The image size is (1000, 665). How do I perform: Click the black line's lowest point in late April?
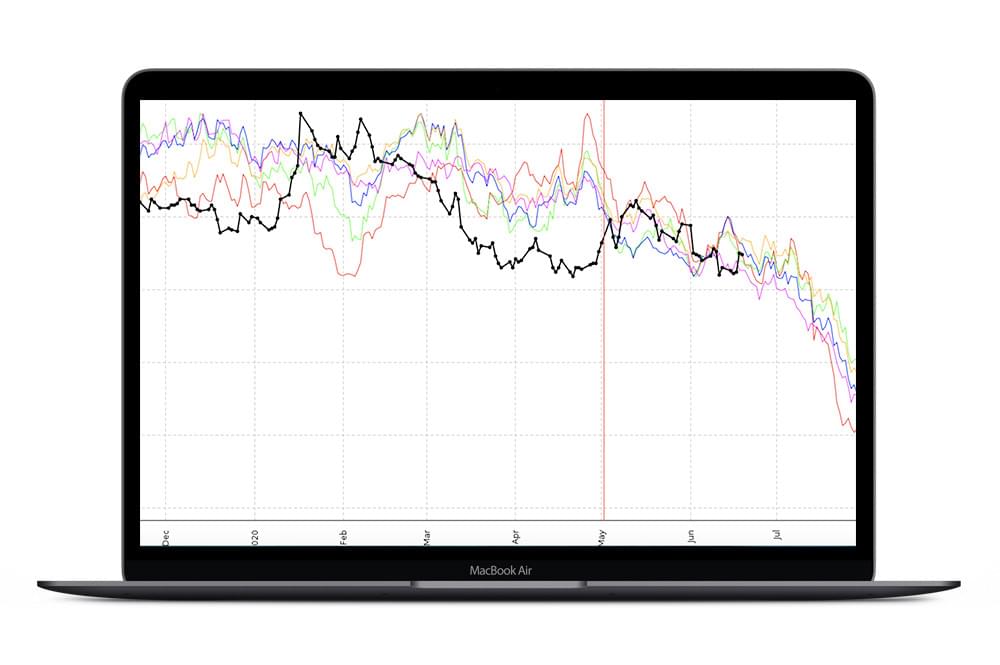coord(573,276)
